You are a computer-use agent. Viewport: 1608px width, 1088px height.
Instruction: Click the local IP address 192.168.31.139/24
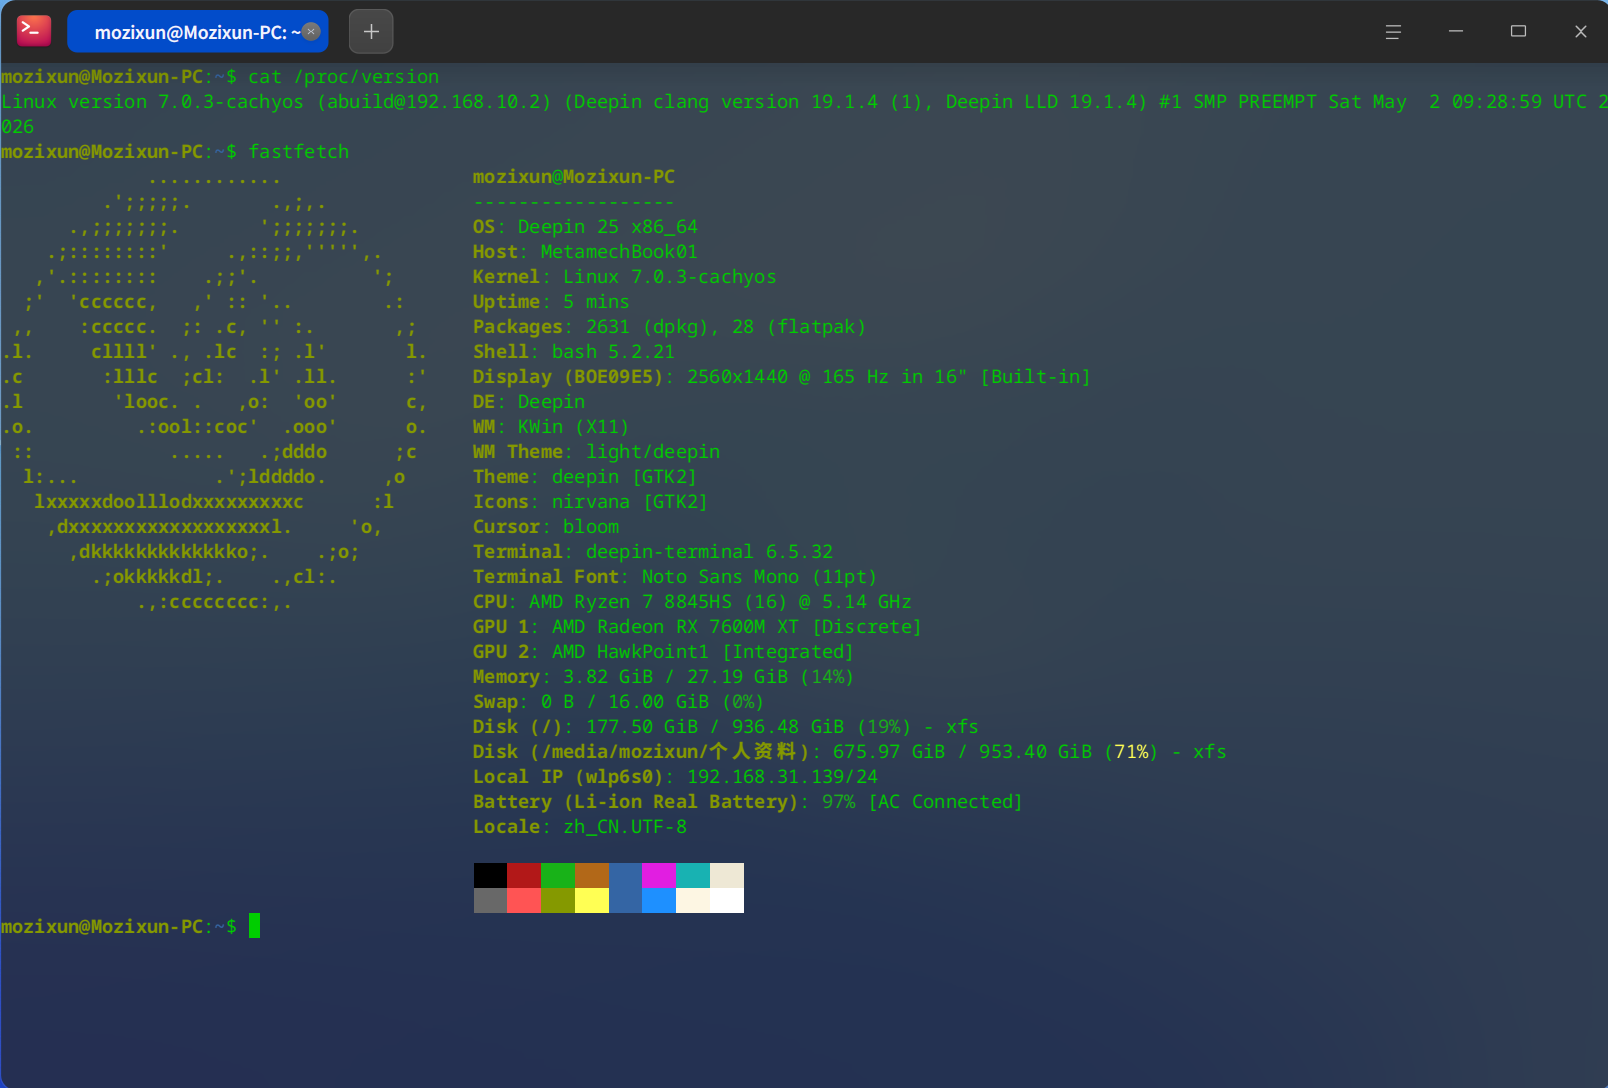[x=782, y=777]
